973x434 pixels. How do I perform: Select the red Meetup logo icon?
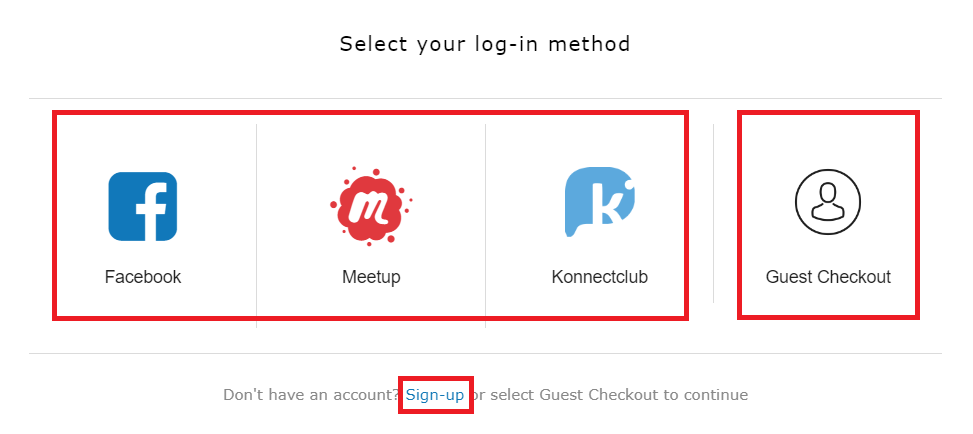coord(370,206)
